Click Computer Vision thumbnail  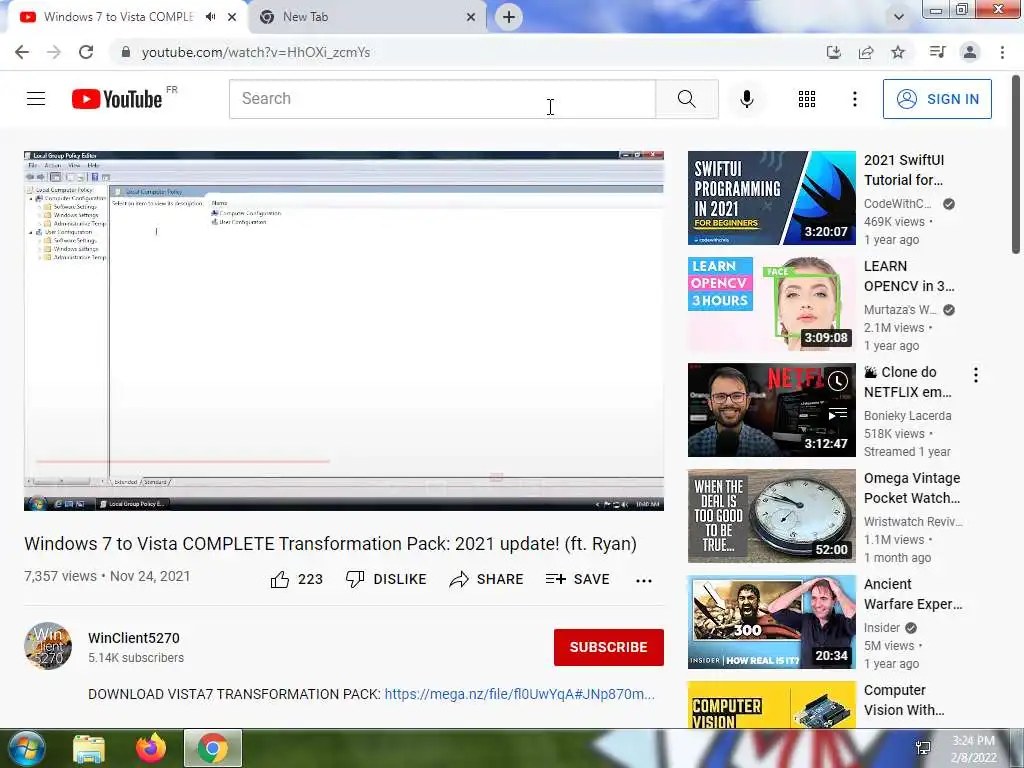(x=771, y=705)
